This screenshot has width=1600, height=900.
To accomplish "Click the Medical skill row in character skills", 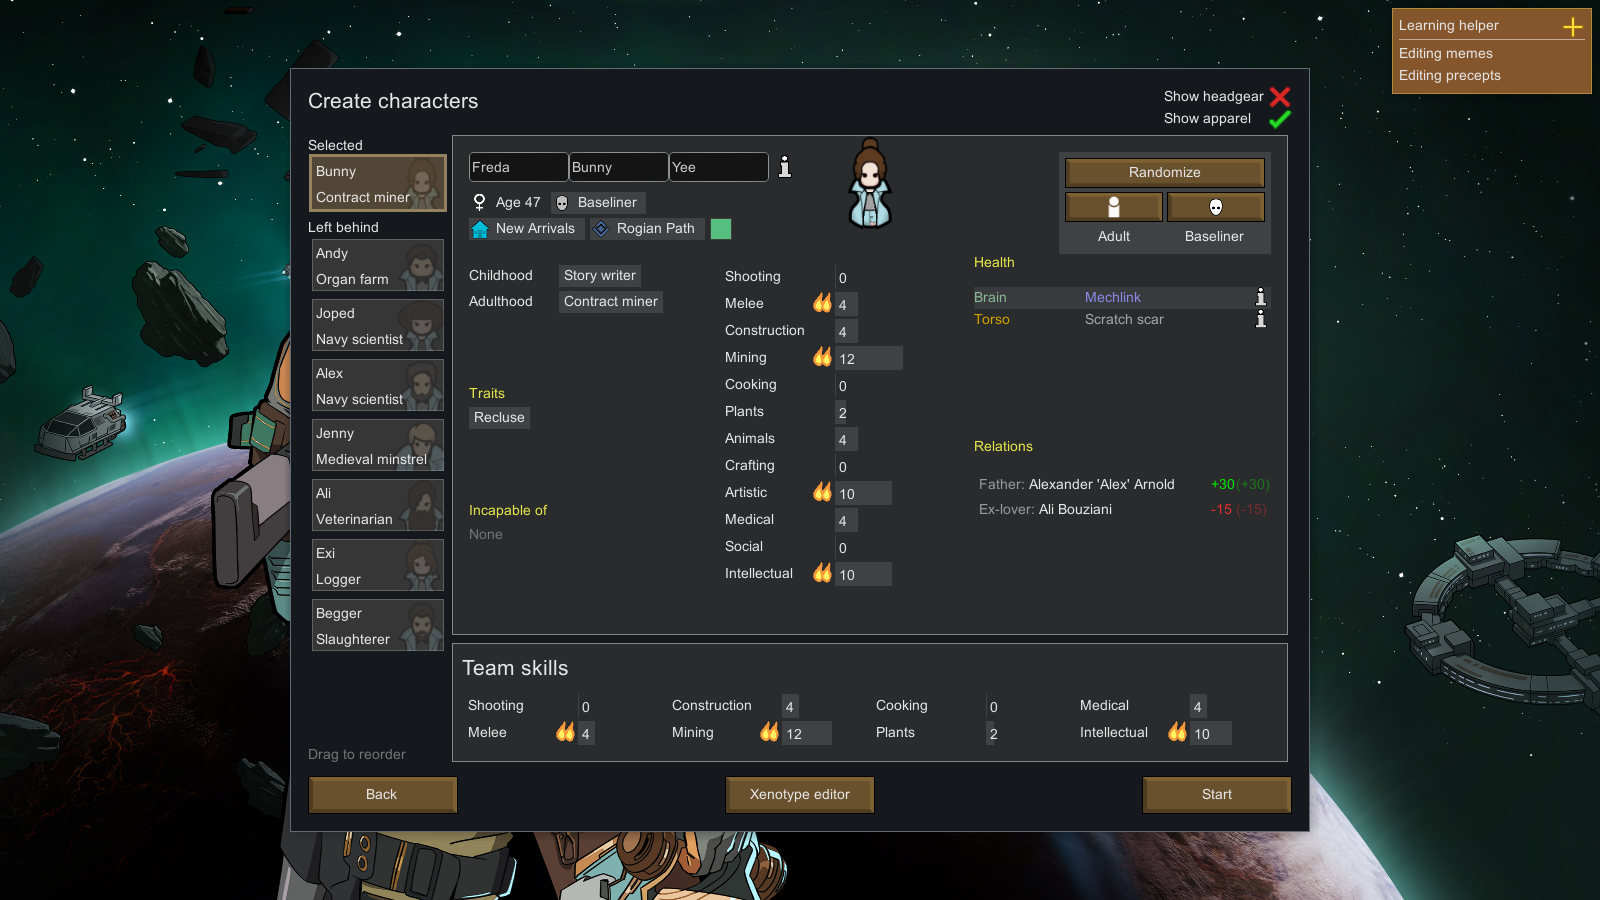I will coord(790,520).
